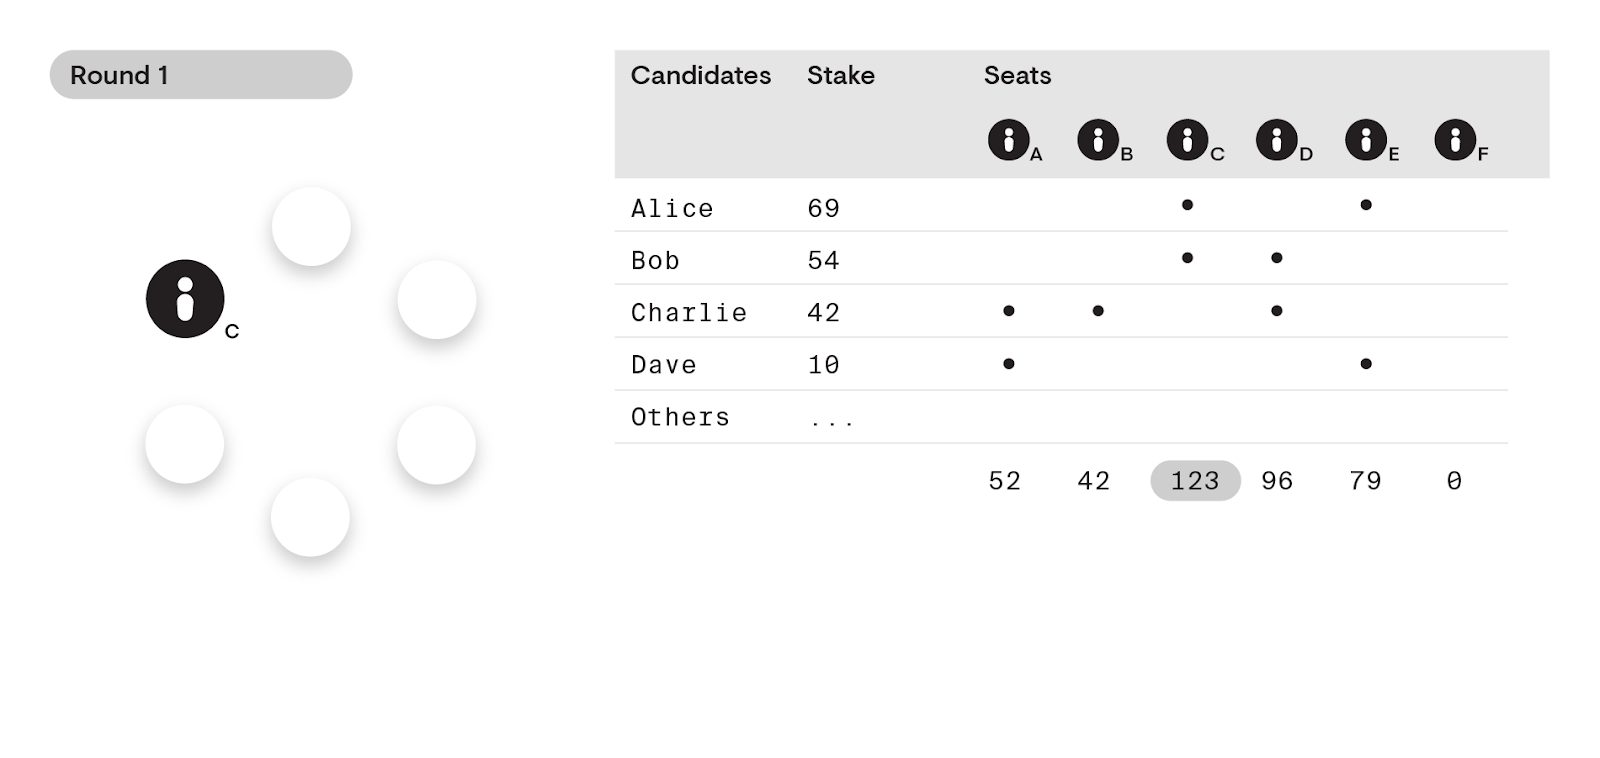Click seat F icon in table header
The image size is (1600, 758).
click(1455, 140)
